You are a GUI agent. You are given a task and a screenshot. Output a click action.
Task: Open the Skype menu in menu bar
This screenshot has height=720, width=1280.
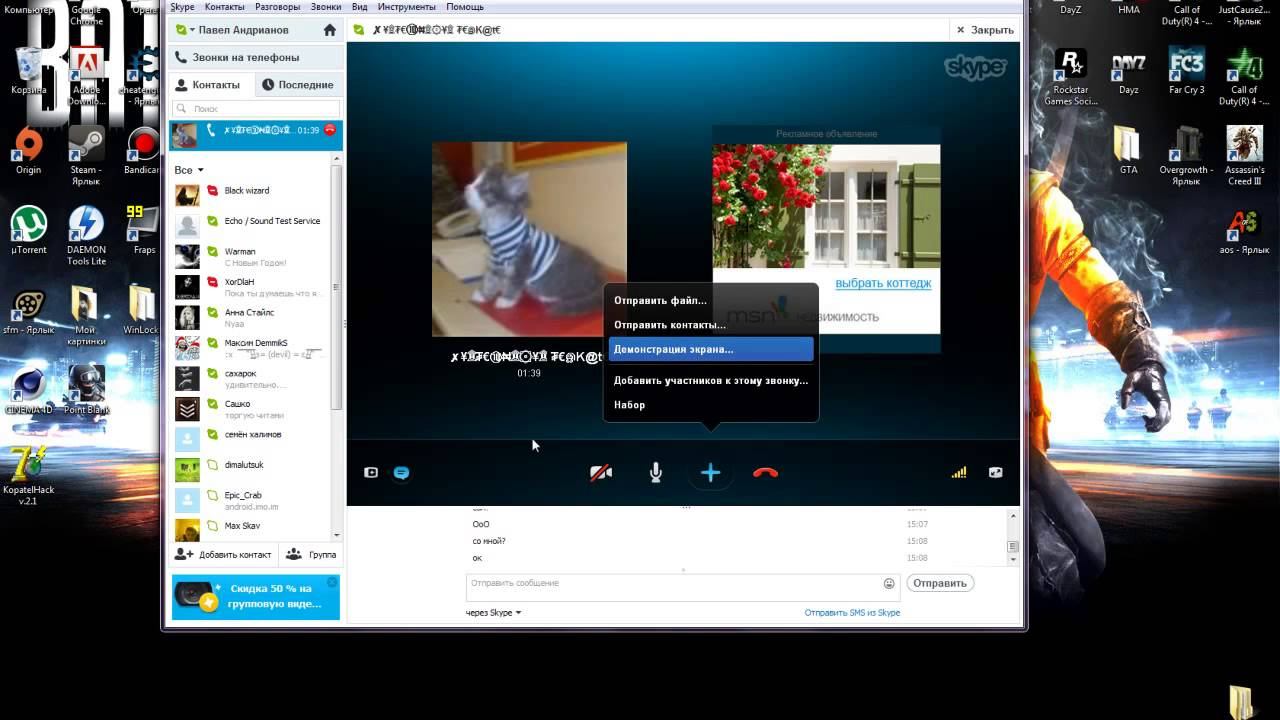click(182, 7)
